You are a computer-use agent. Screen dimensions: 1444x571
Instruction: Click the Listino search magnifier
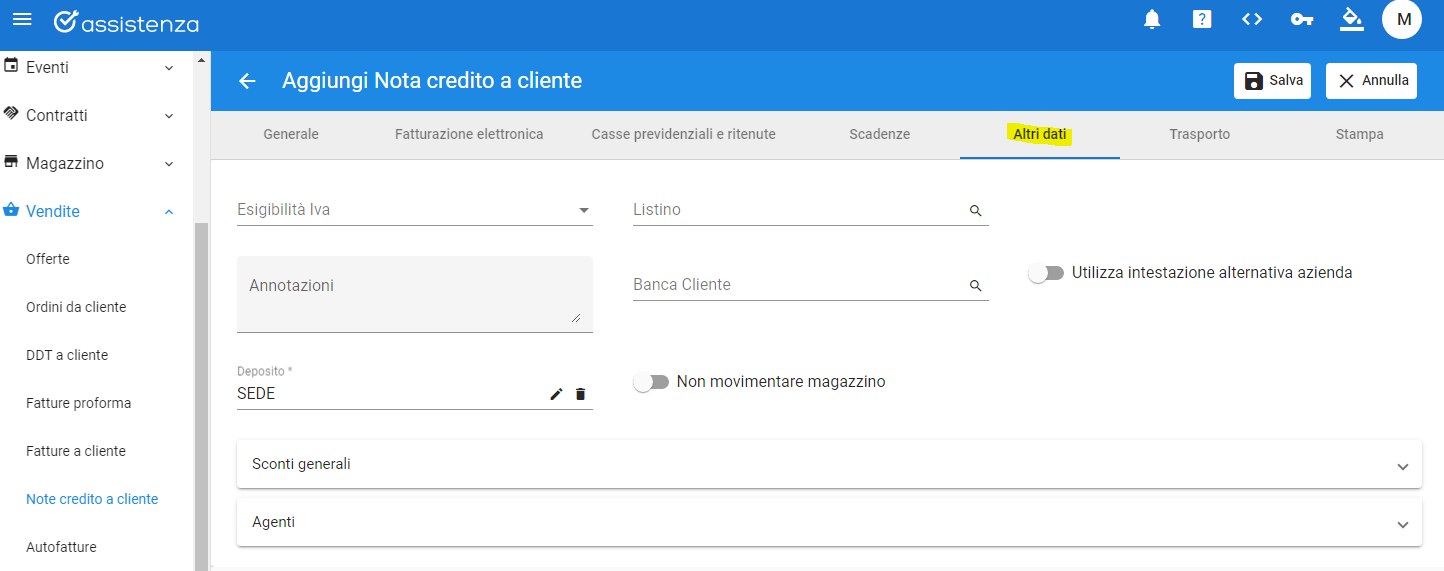tap(976, 211)
